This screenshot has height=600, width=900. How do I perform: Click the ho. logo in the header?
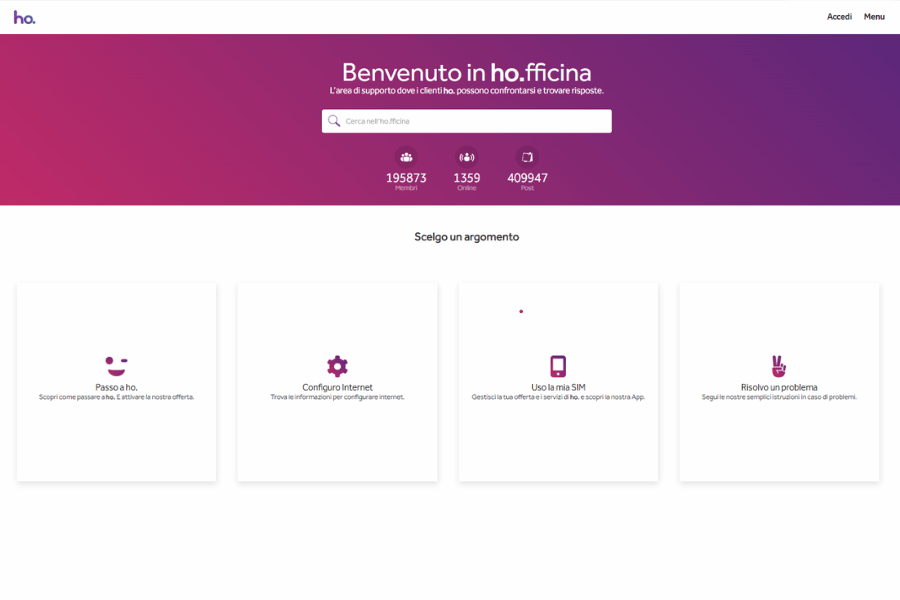coord(25,18)
